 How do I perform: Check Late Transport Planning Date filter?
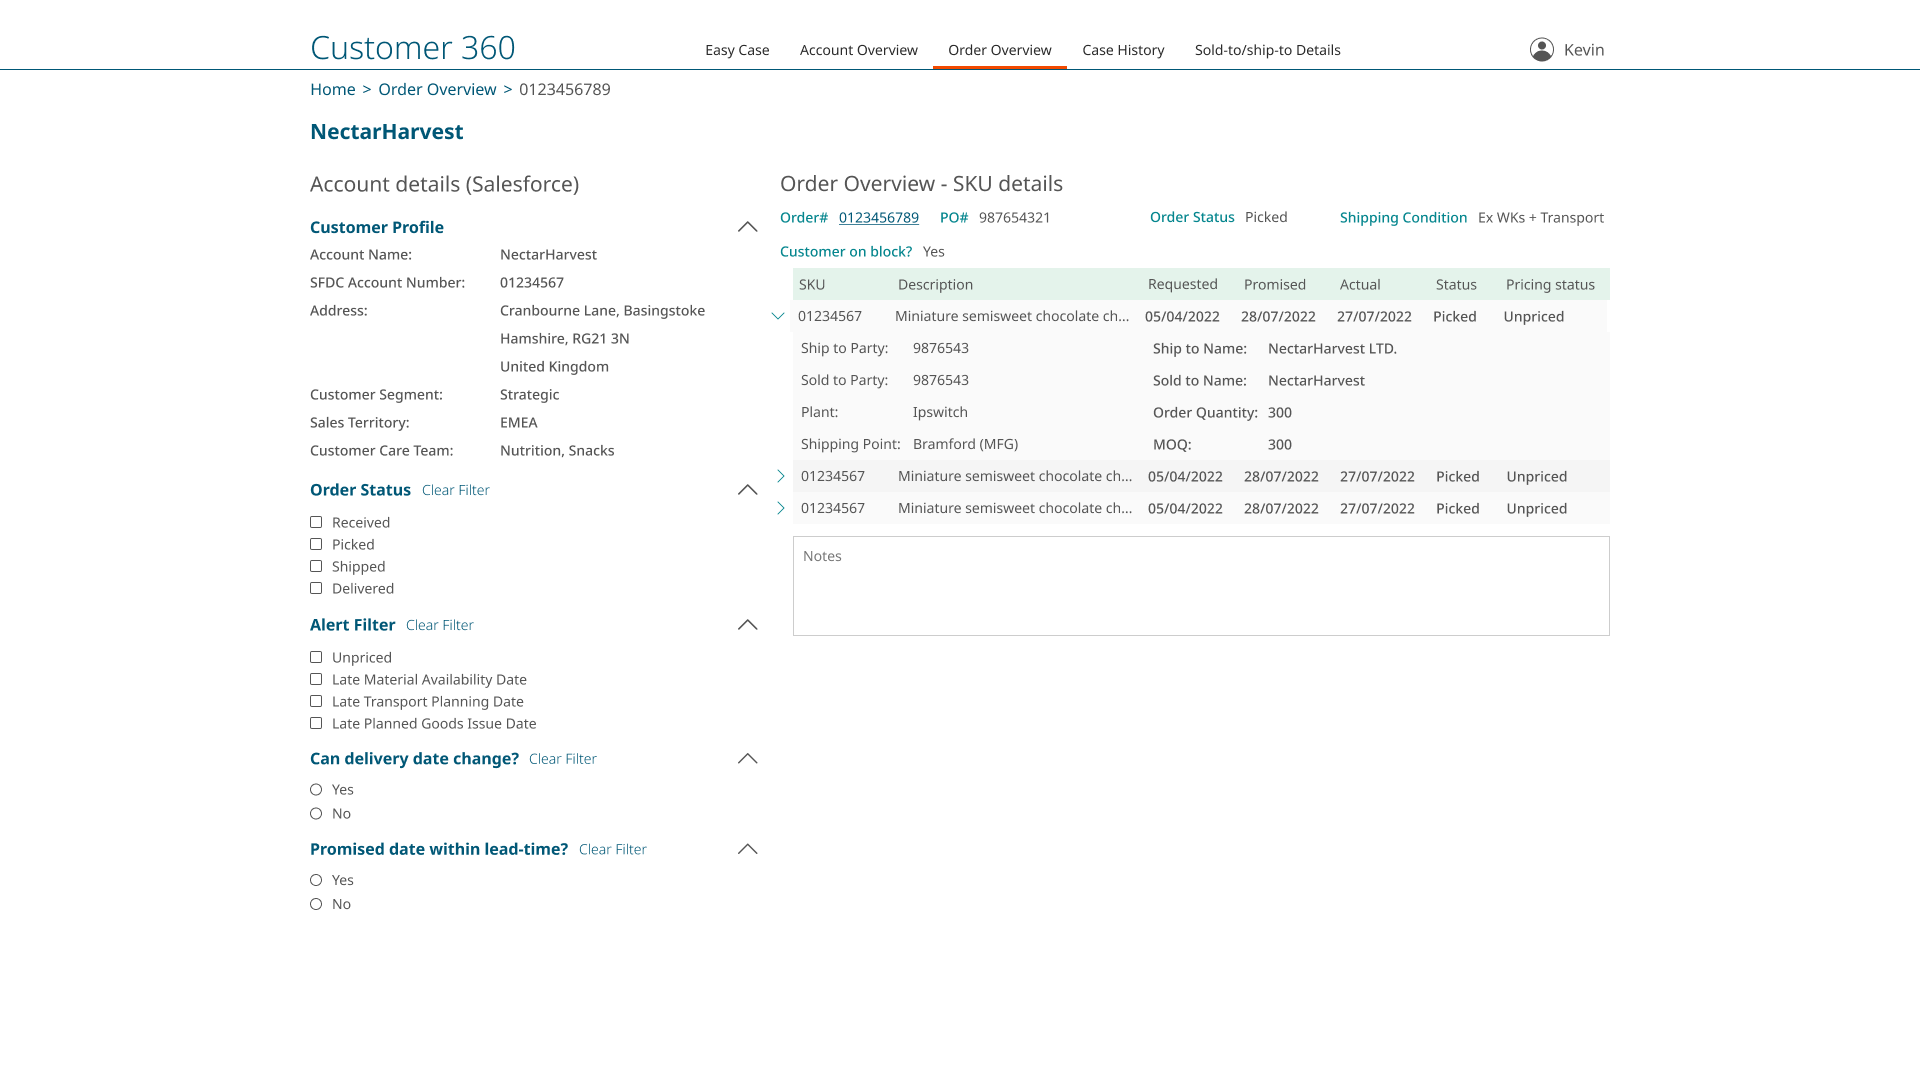click(317, 701)
